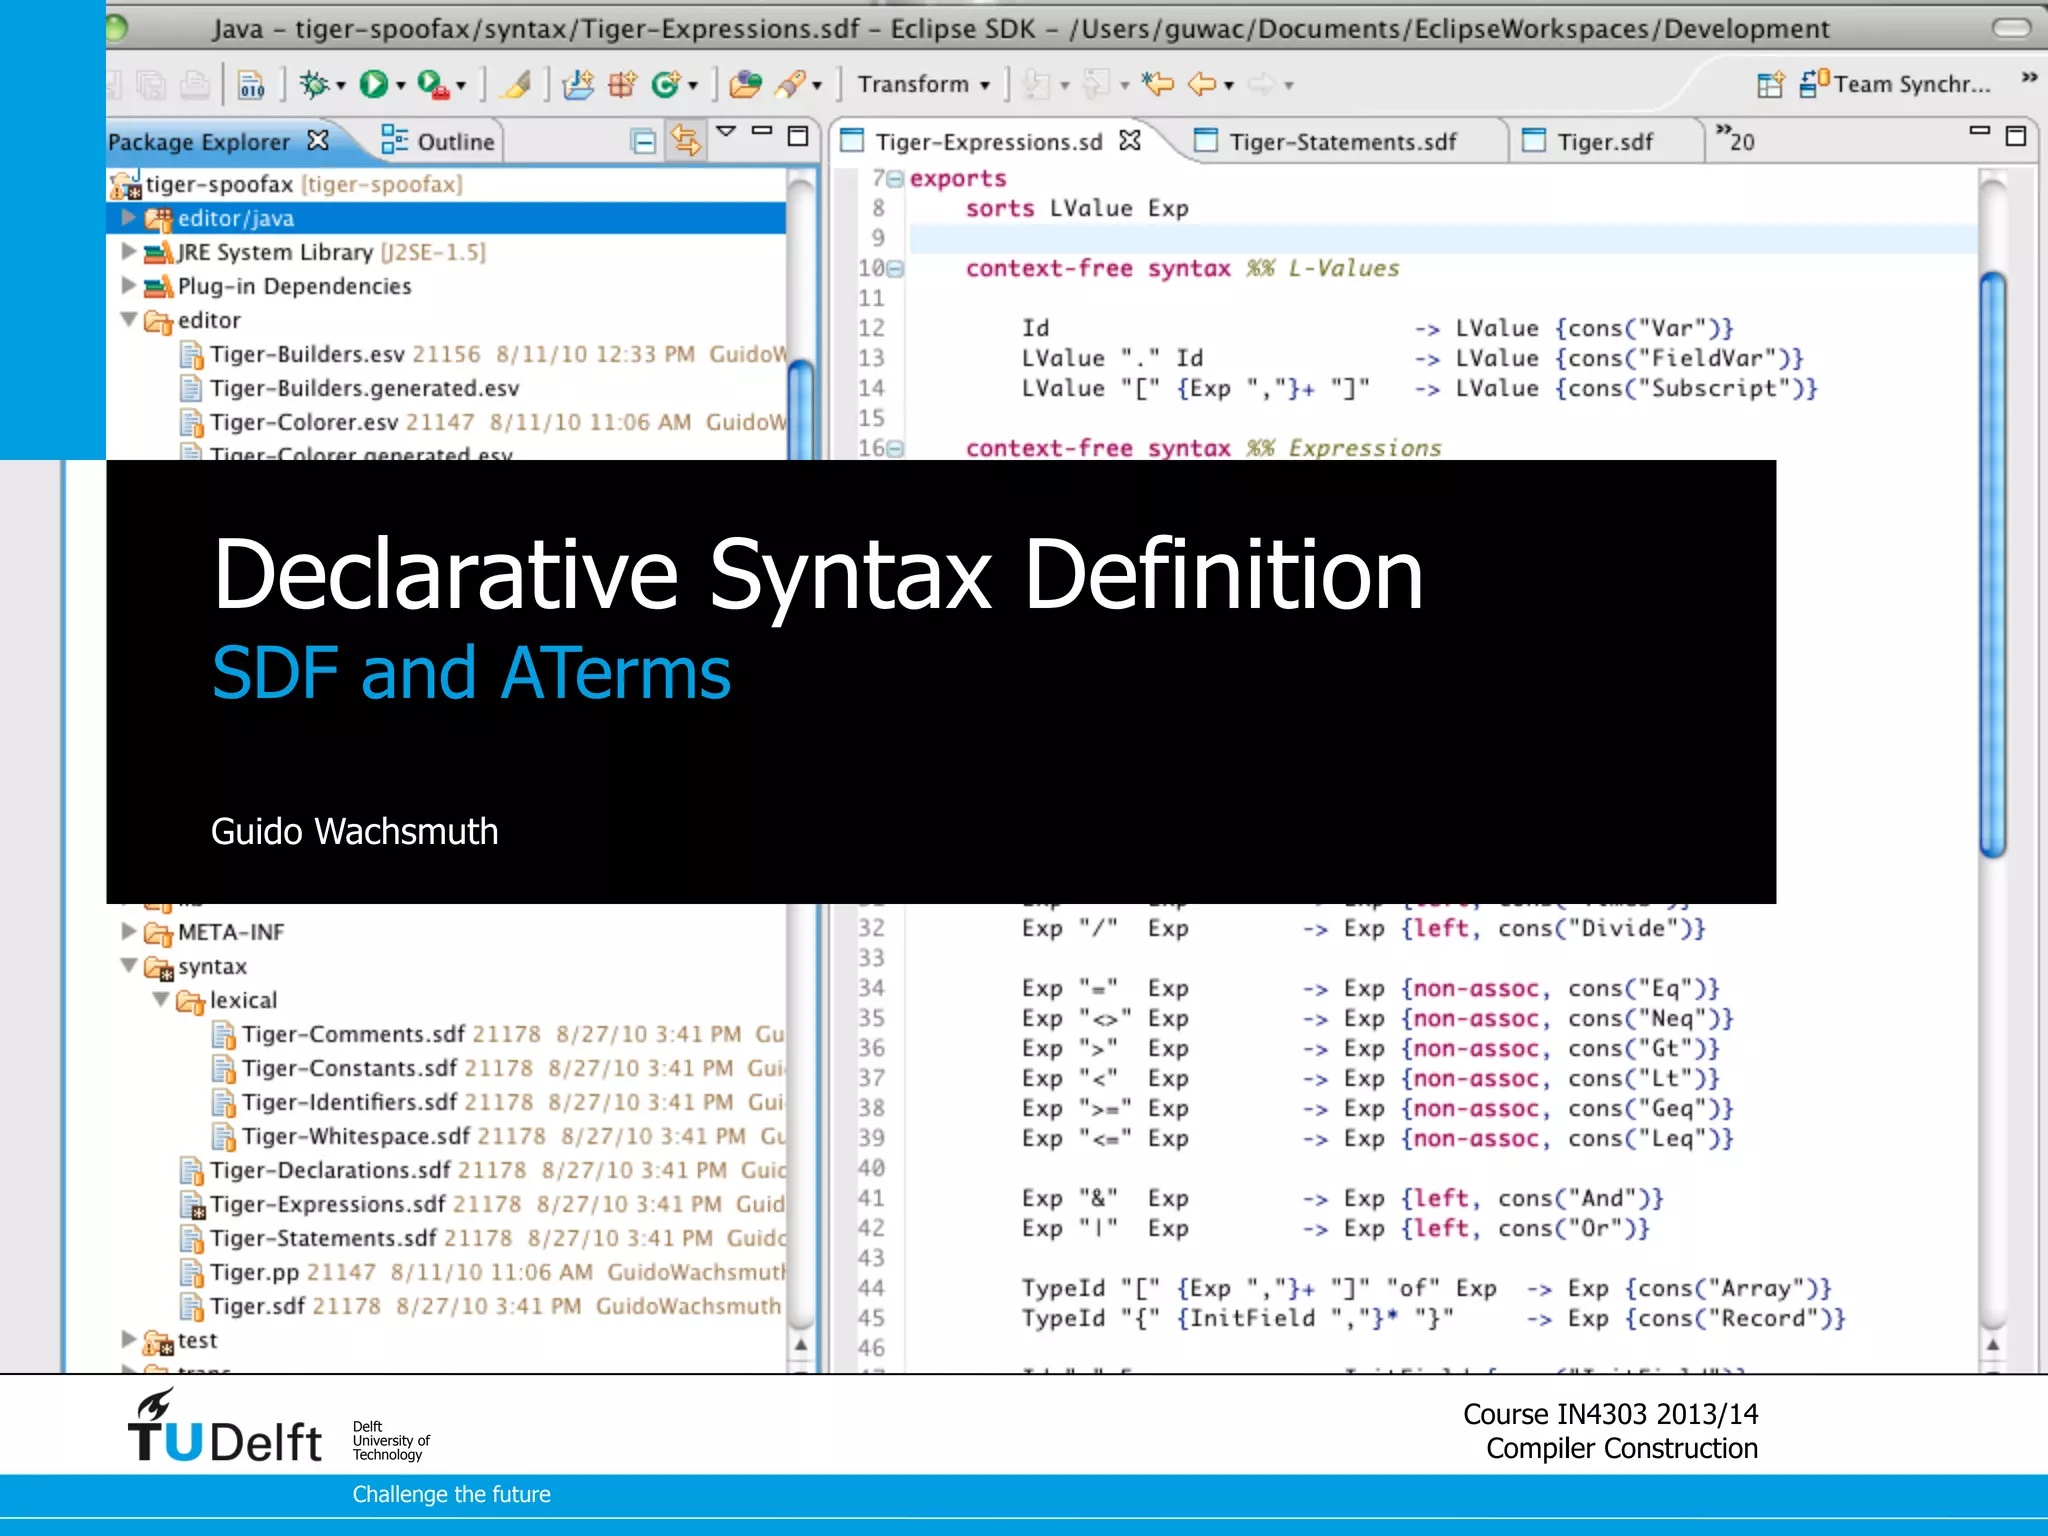Expand the JRE System Library node
The height and width of the screenshot is (1536, 2048).
[x=129, y=251]
